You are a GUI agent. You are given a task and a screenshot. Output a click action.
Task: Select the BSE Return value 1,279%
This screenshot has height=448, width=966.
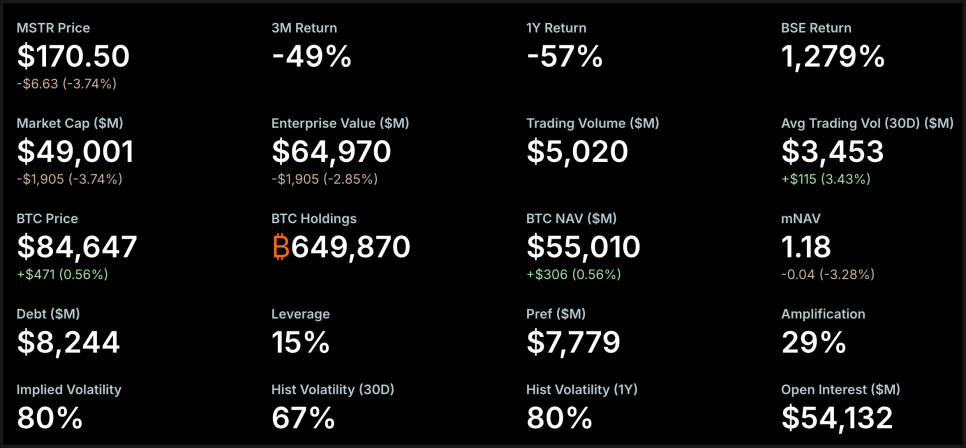[x=832, y=57]
